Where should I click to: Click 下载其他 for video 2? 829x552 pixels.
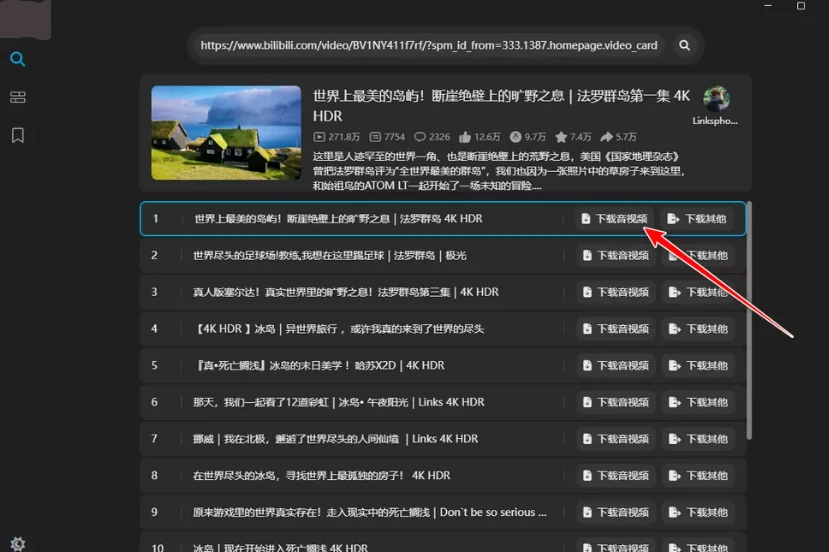698,256
